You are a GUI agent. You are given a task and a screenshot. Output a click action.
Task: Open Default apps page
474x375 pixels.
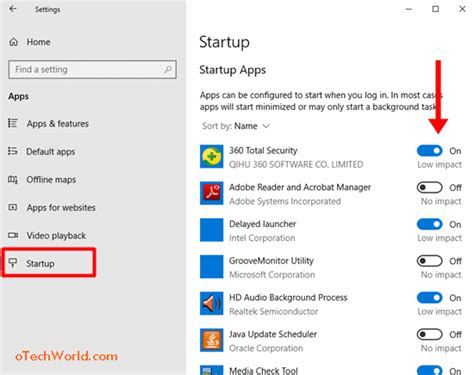tap(51, 152)
